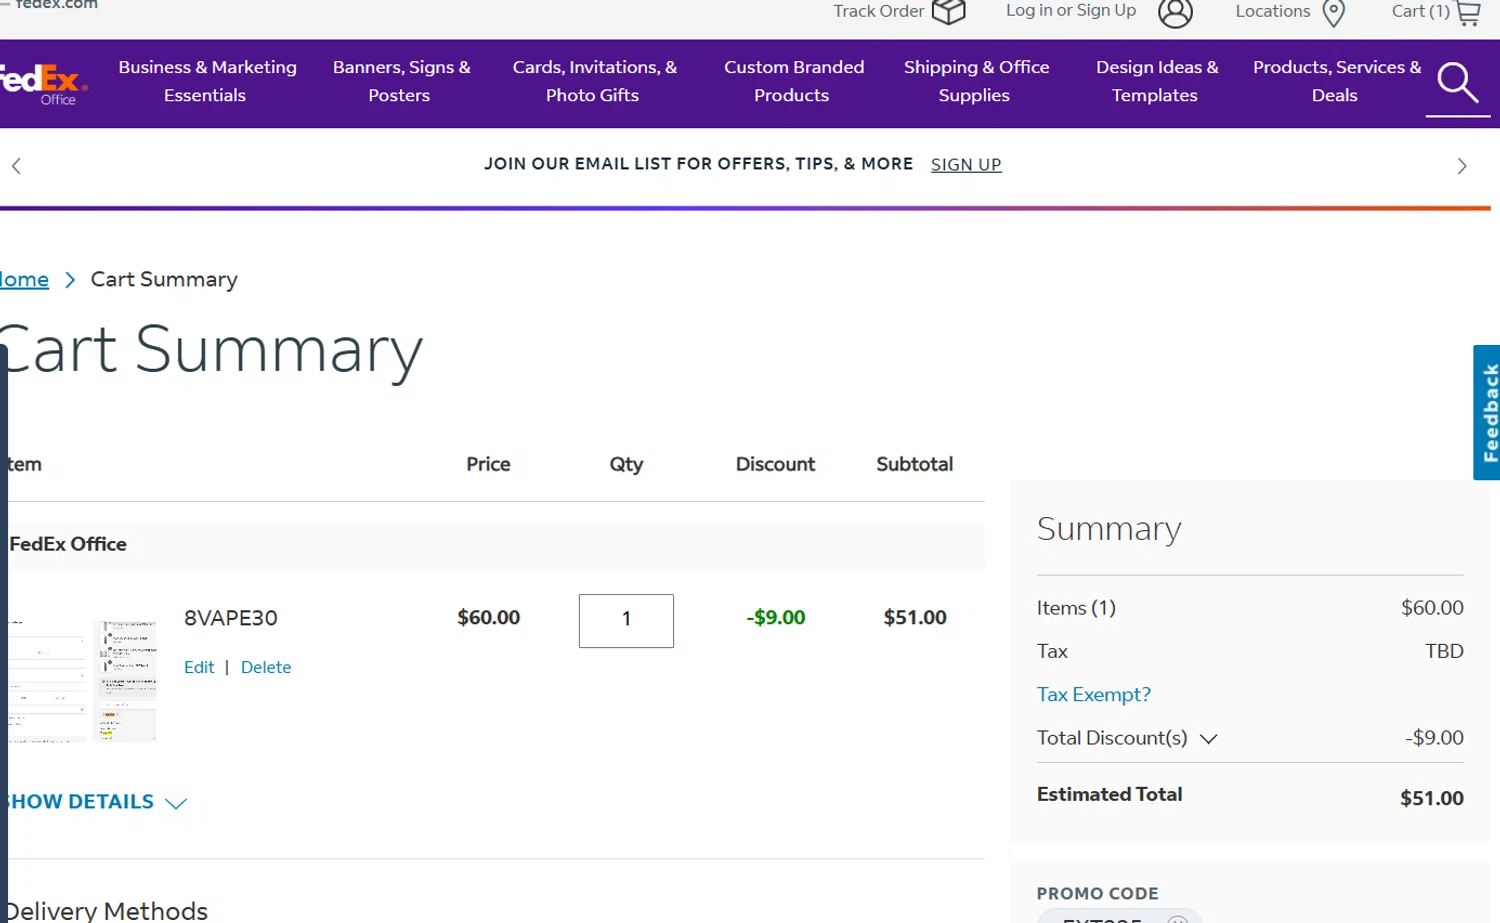Open Shipping & Office Supplies menu
Screen dimensions: 1500x923
[976, 81]
